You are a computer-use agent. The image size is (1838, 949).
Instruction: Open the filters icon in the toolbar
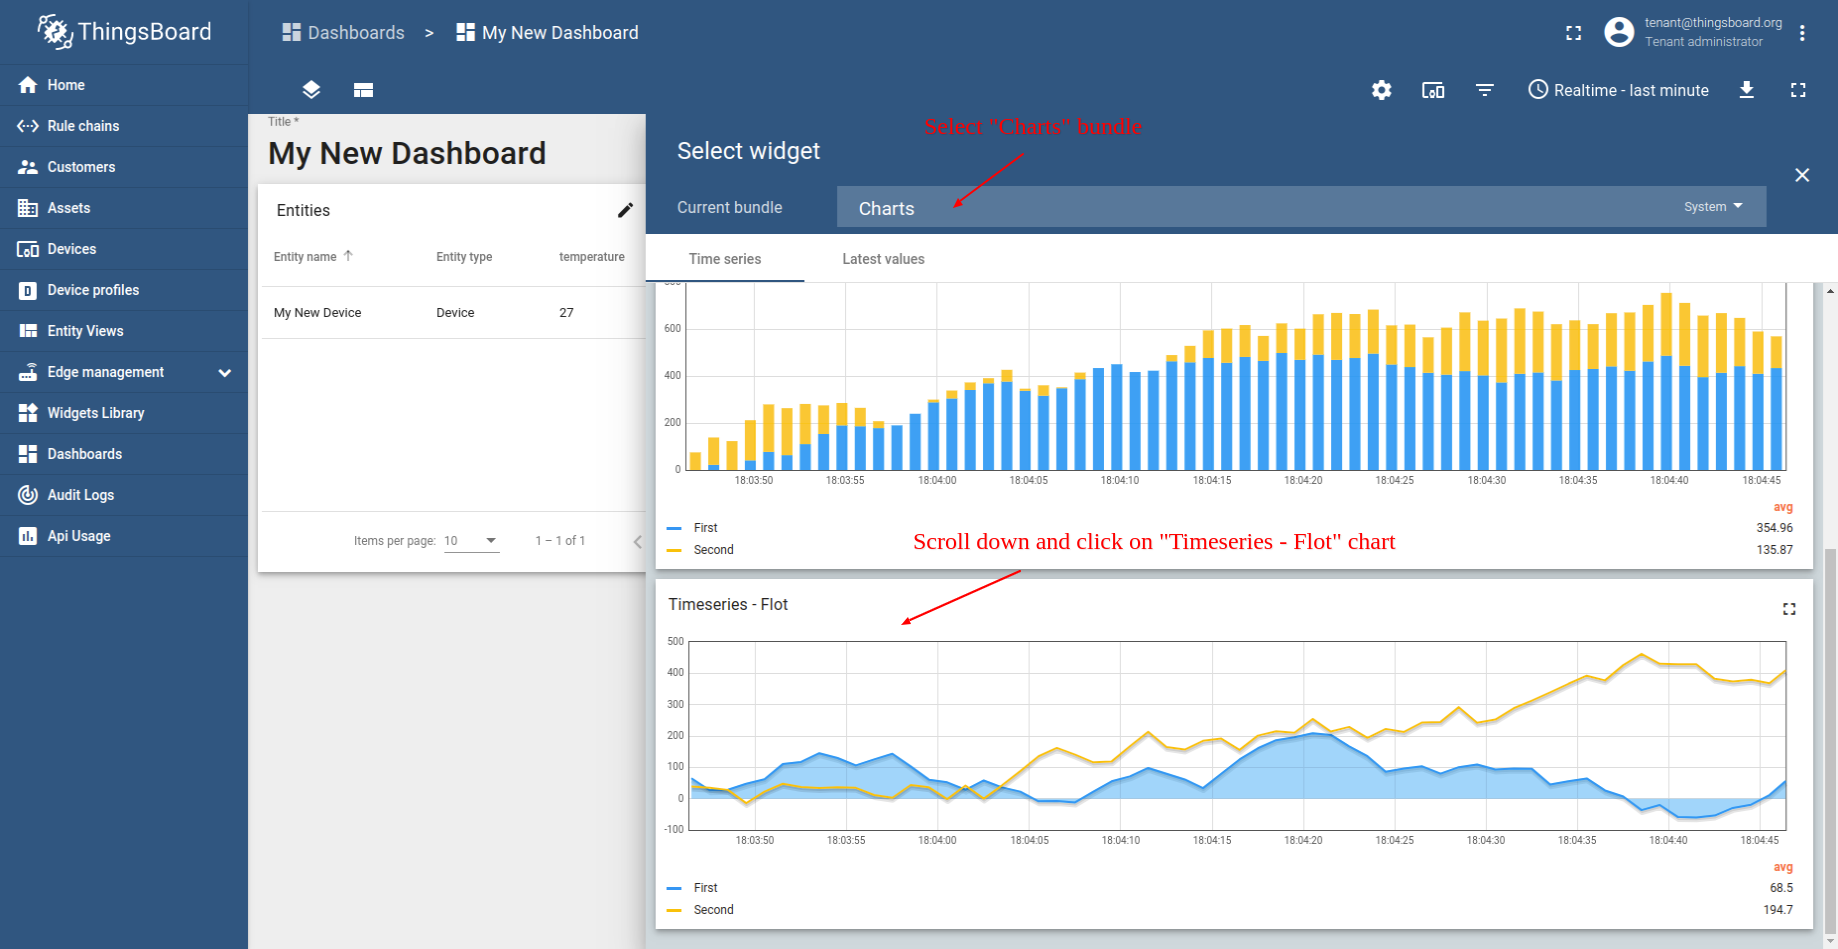point(1485,90)
